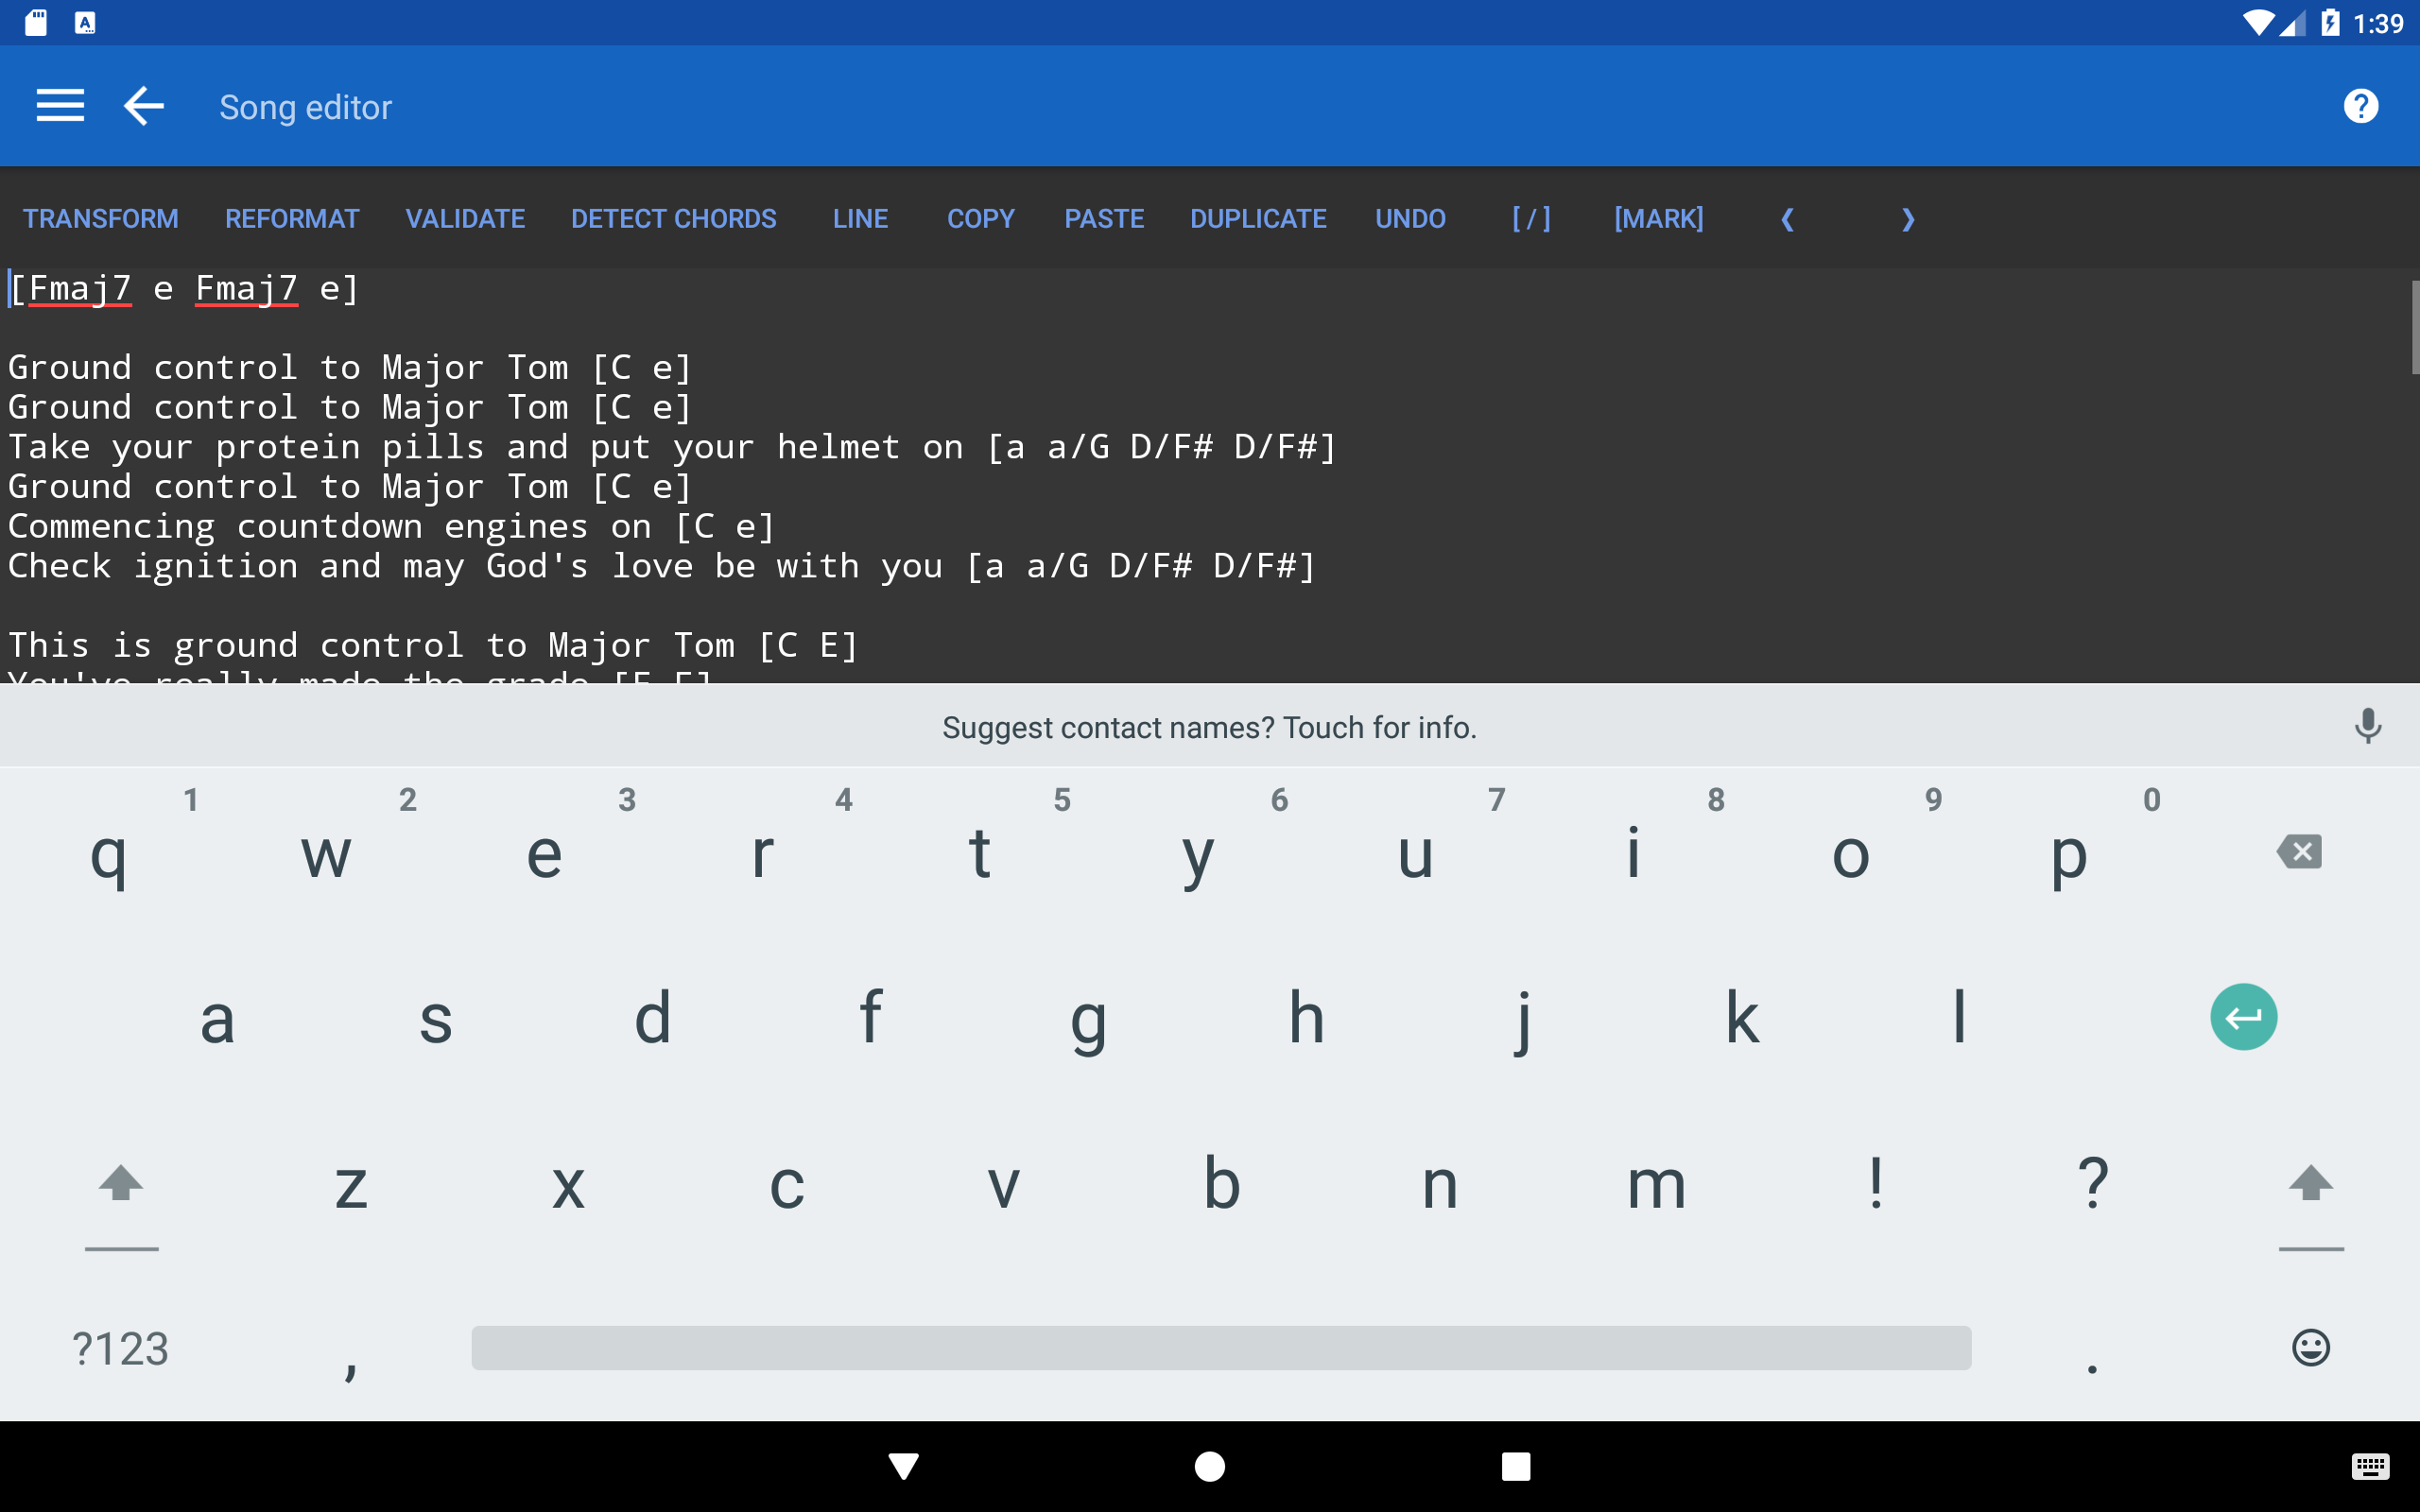Select DETECT CHORDS in the toolbar

pyautogui.click(x=673, y=219)
